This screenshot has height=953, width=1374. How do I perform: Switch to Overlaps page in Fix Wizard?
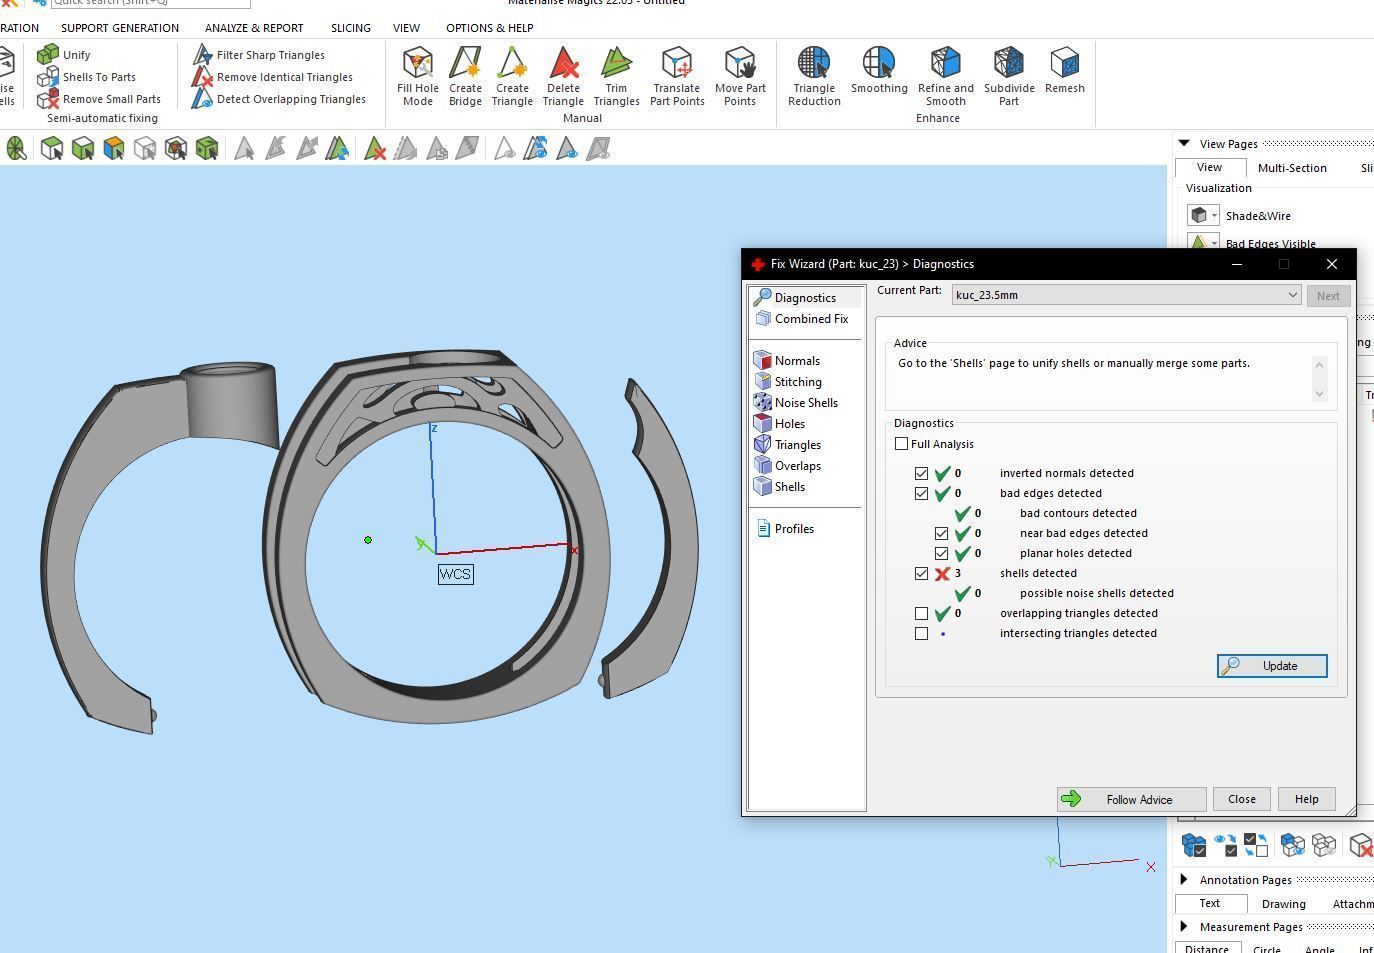[x=787, y=466]
